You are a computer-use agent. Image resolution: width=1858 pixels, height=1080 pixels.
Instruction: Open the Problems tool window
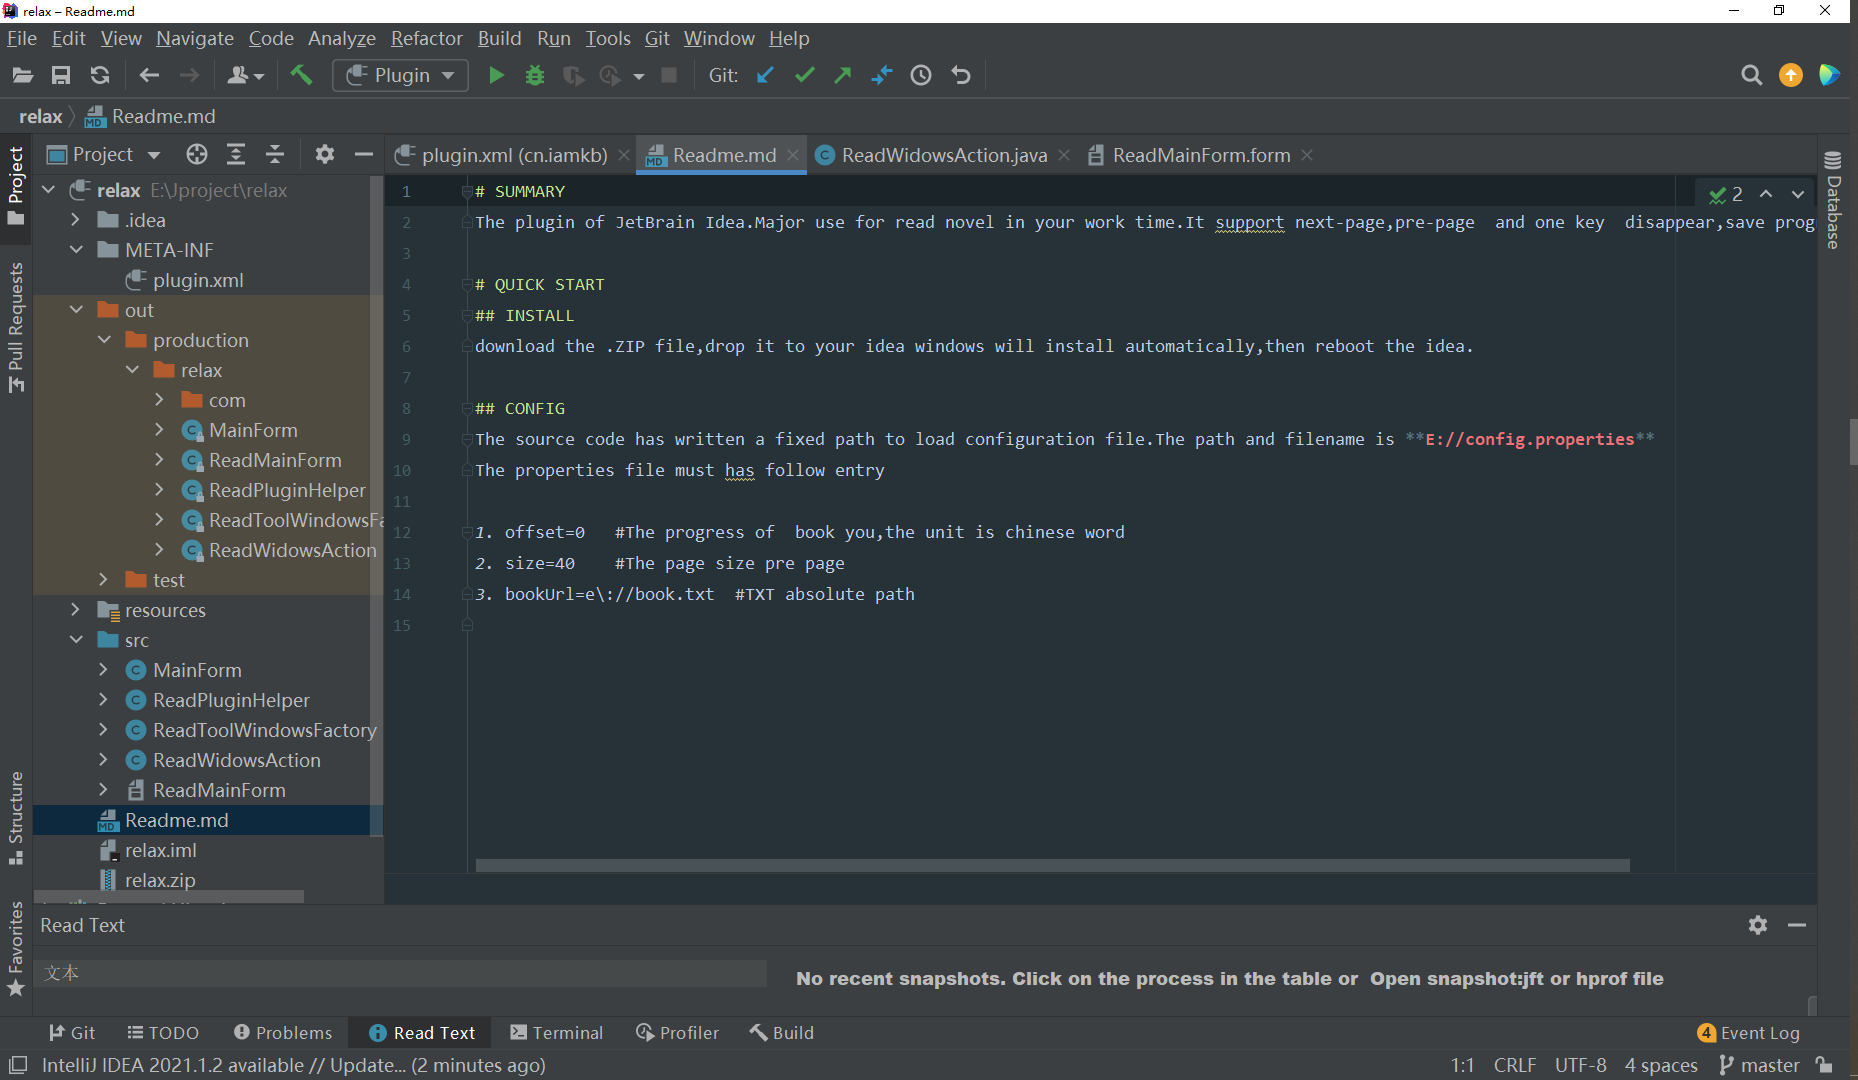(x=282, y=1033)
